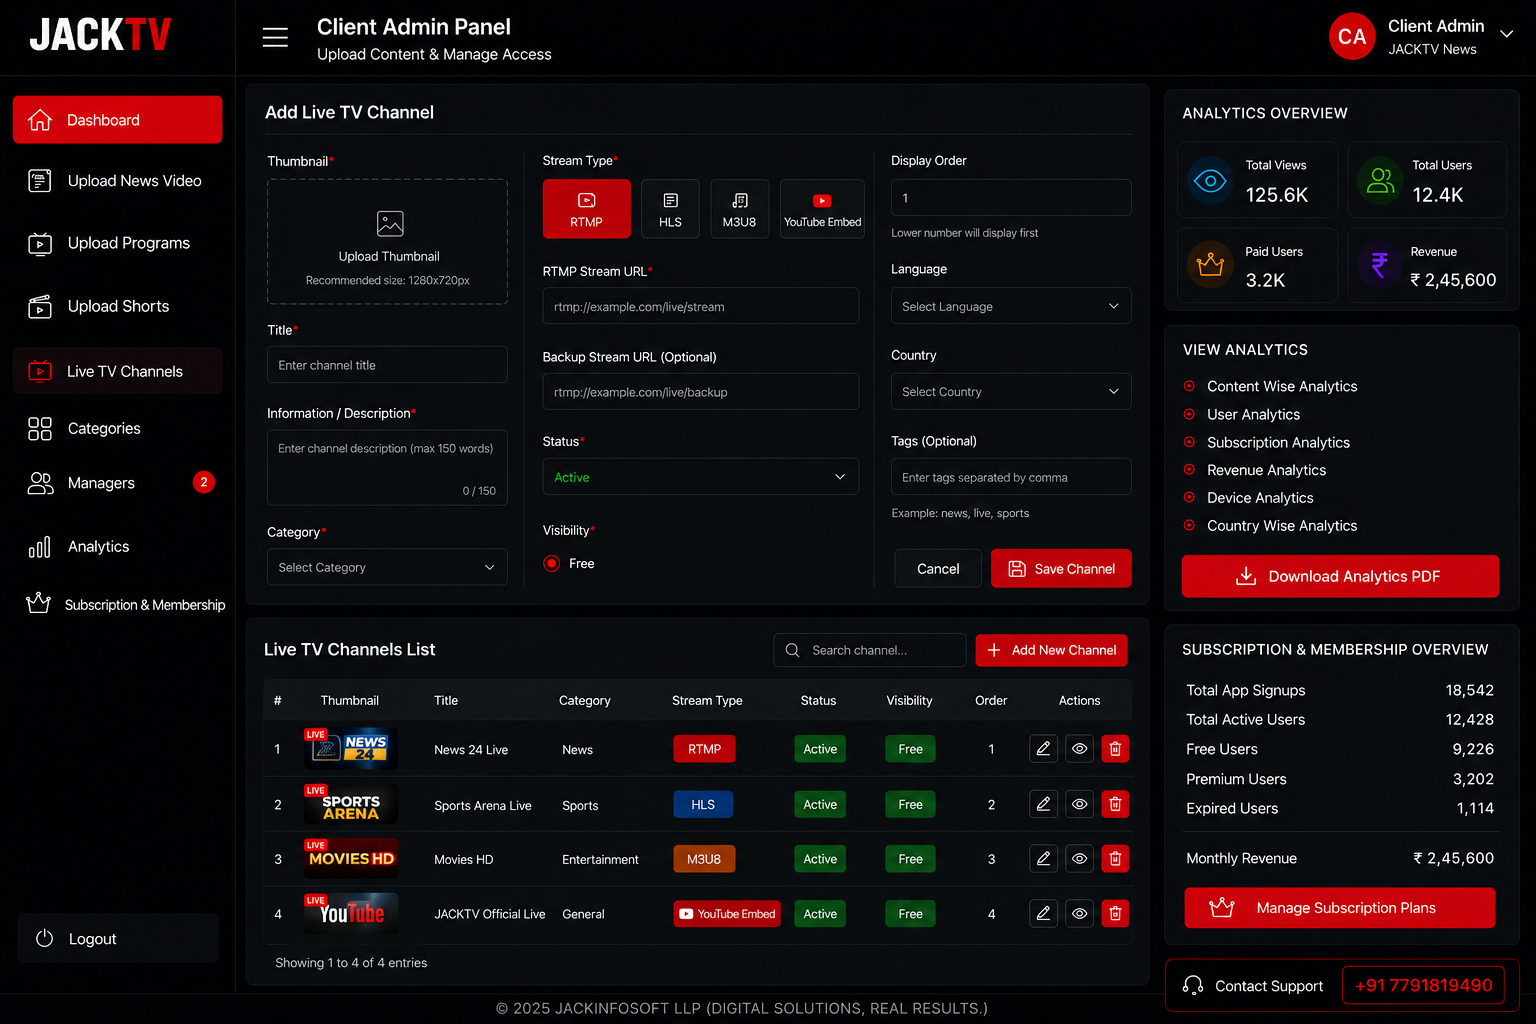Open the Select Category dropdown
1536x1024 pixels.
point(387,567)
